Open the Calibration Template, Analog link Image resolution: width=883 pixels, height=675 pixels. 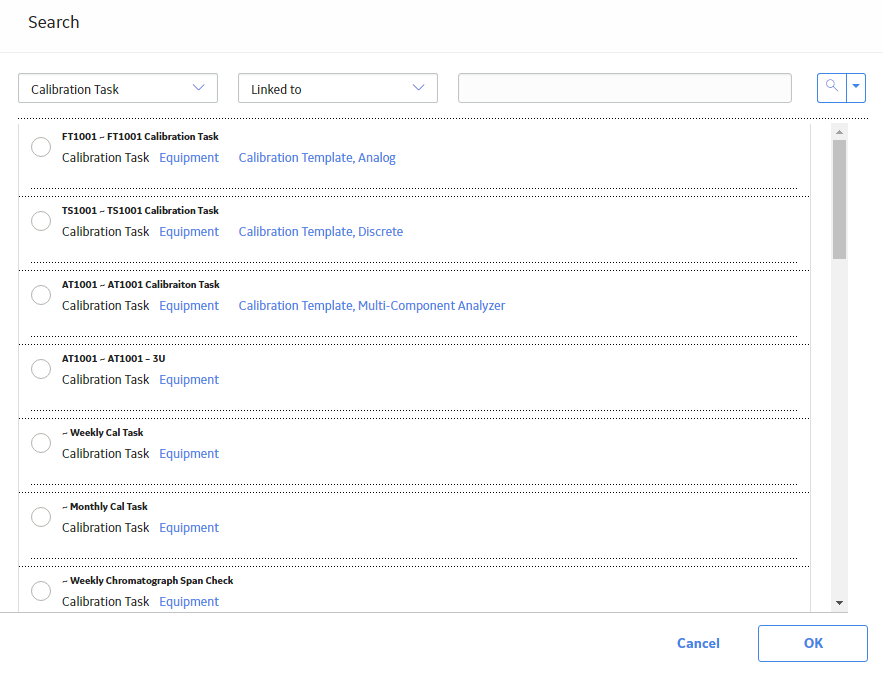pos(317,158)
